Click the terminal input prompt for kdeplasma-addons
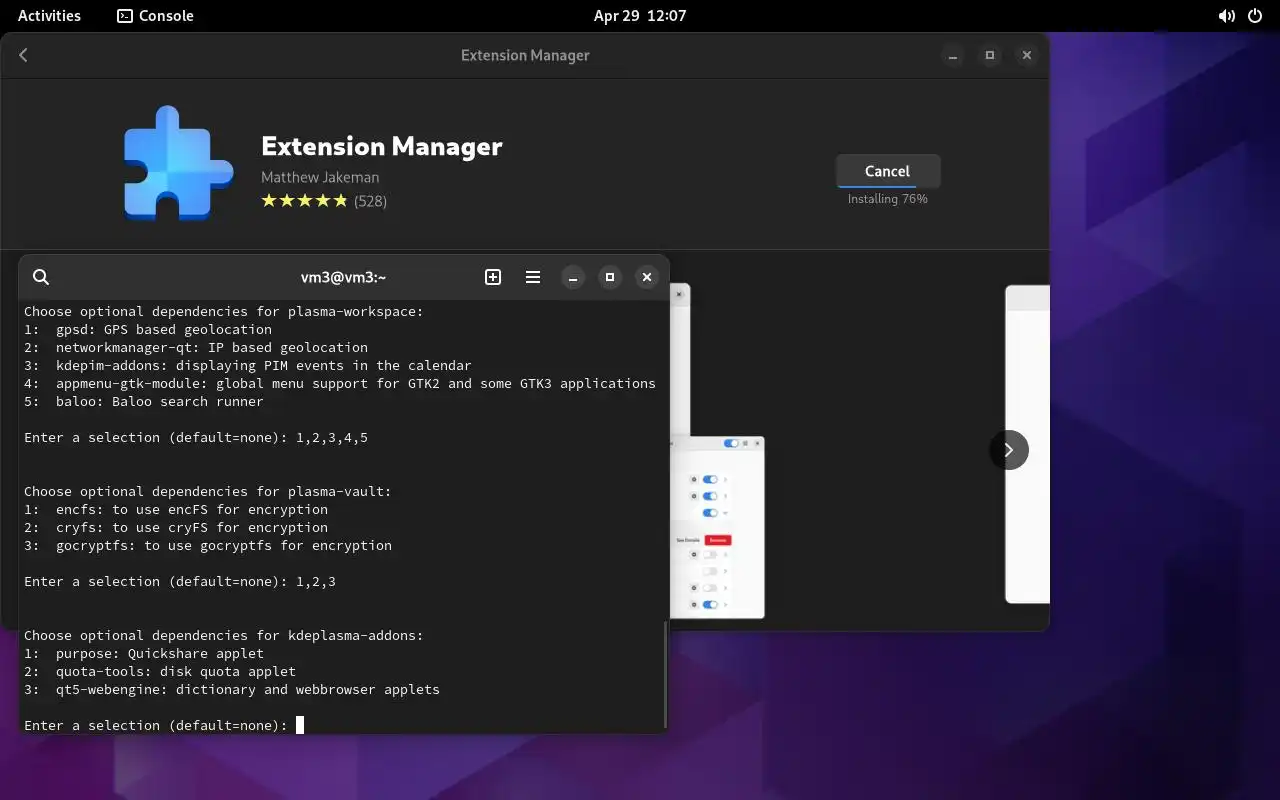Screen dimensions: 1280x800 pos(164,725)
